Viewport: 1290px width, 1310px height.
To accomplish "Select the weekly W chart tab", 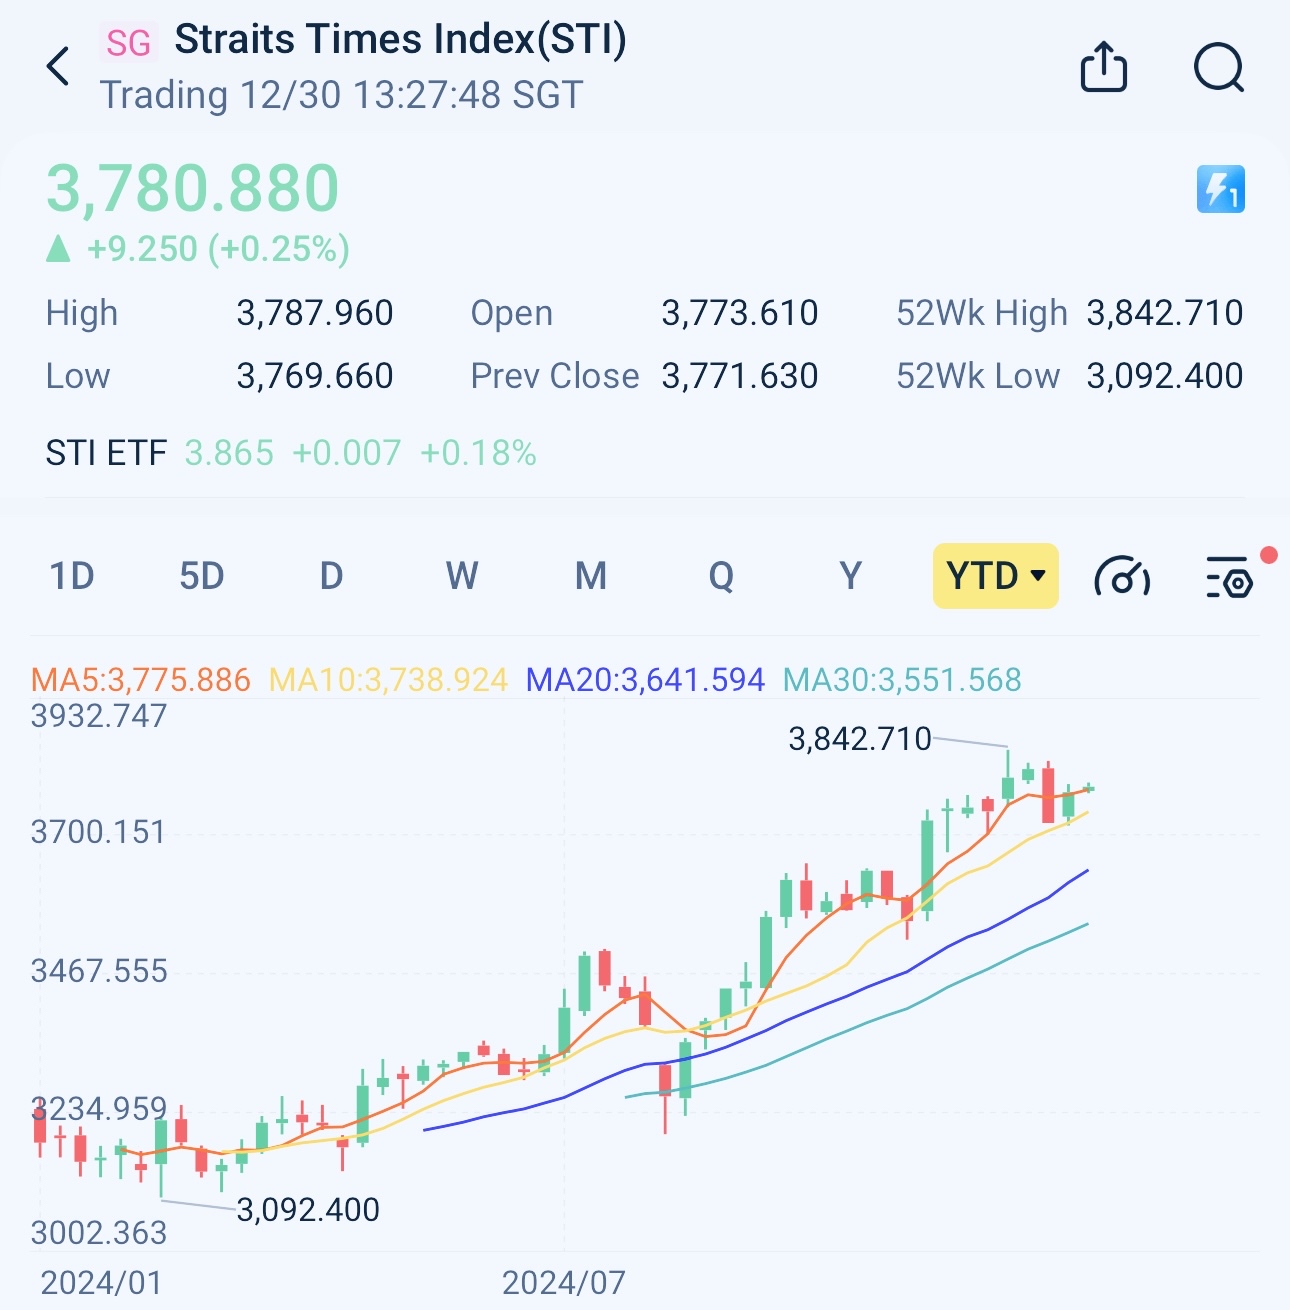I will point(461,577).
